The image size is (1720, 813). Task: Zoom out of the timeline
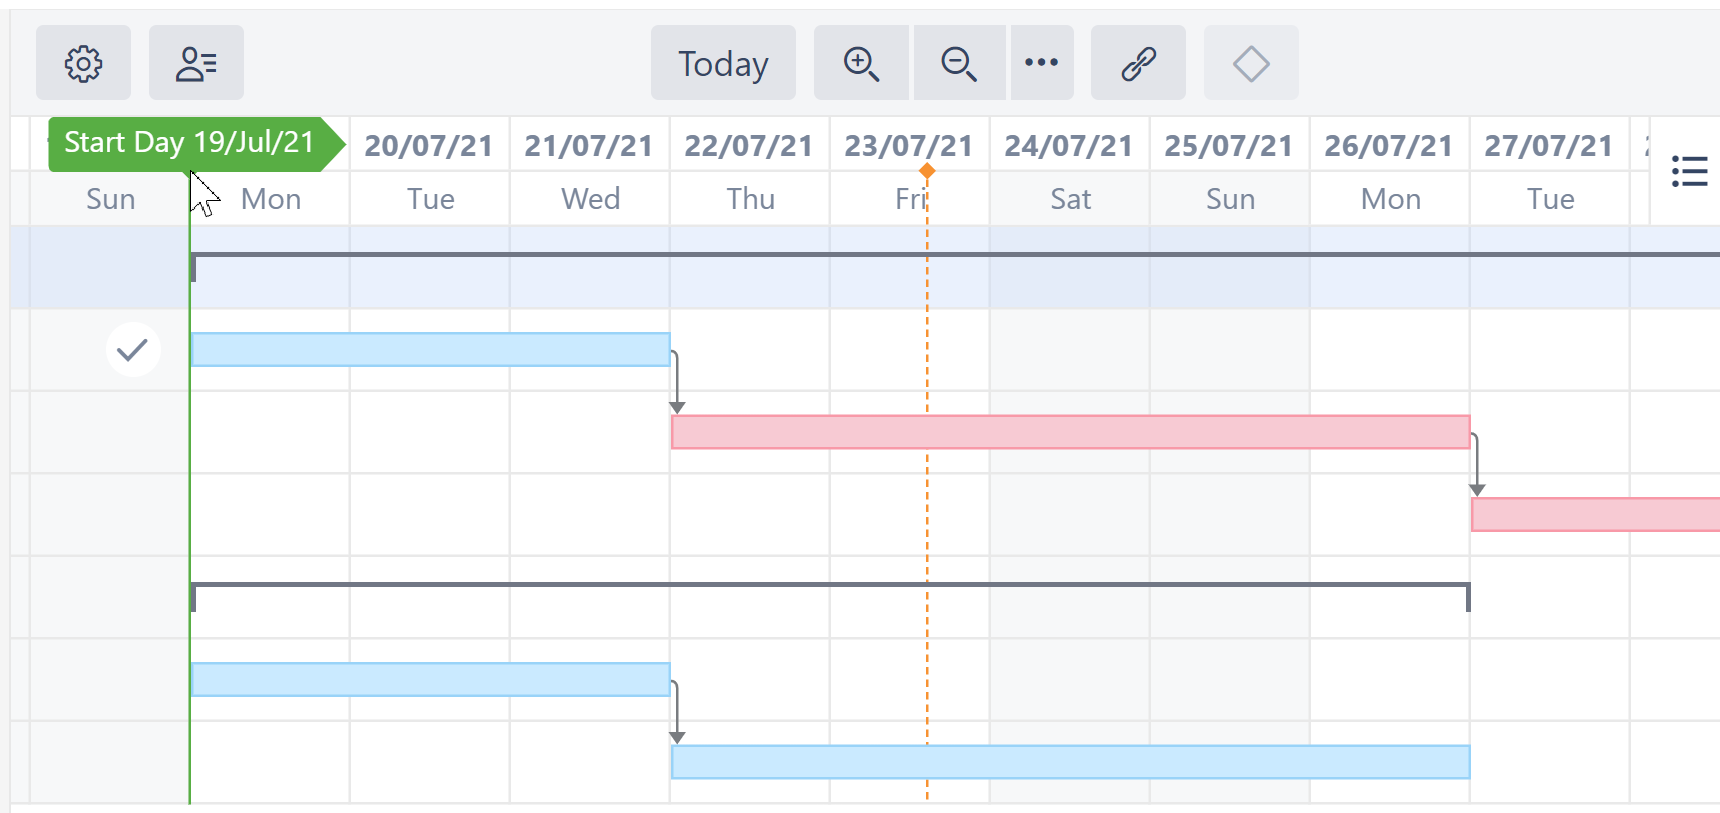[x=958, y=63]
